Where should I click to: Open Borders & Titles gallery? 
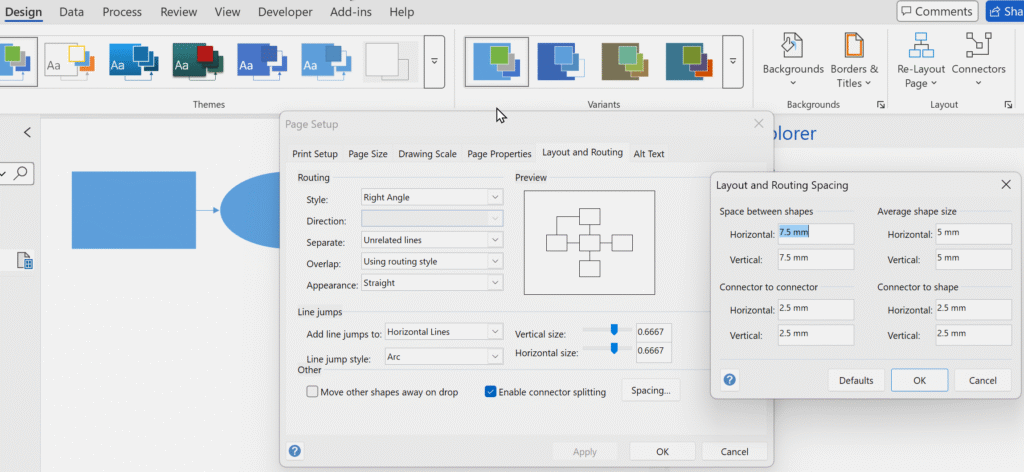click(854, 46)
